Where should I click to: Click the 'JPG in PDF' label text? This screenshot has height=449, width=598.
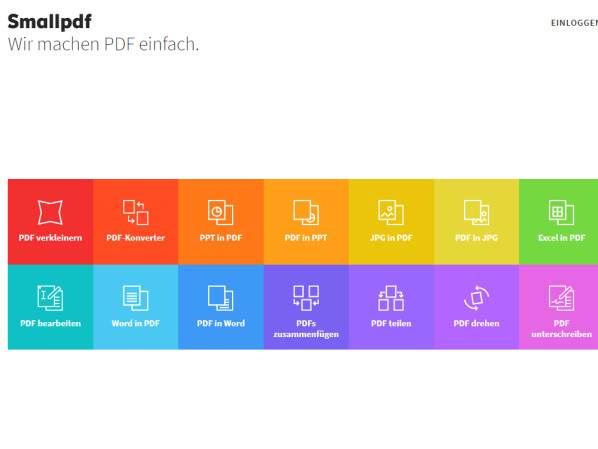pyautogui.click(x=391, y=238)
